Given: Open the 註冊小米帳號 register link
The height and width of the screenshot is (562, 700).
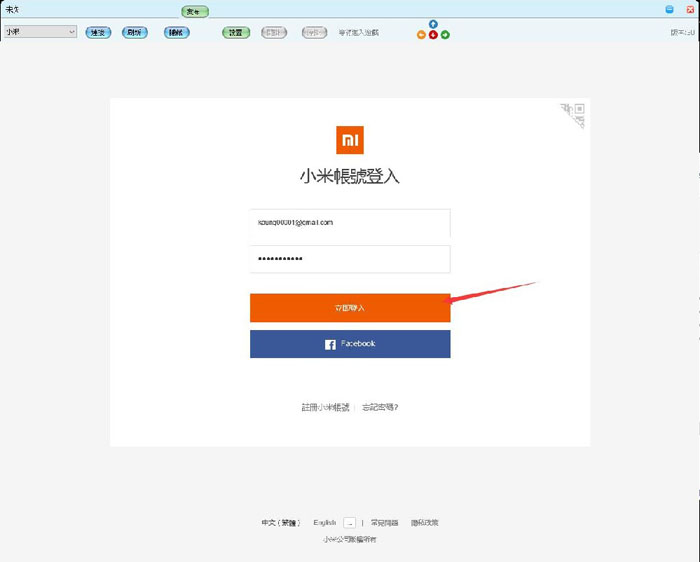Looking at the screenshot, I should pyautogui.click(x=325, y=407).
